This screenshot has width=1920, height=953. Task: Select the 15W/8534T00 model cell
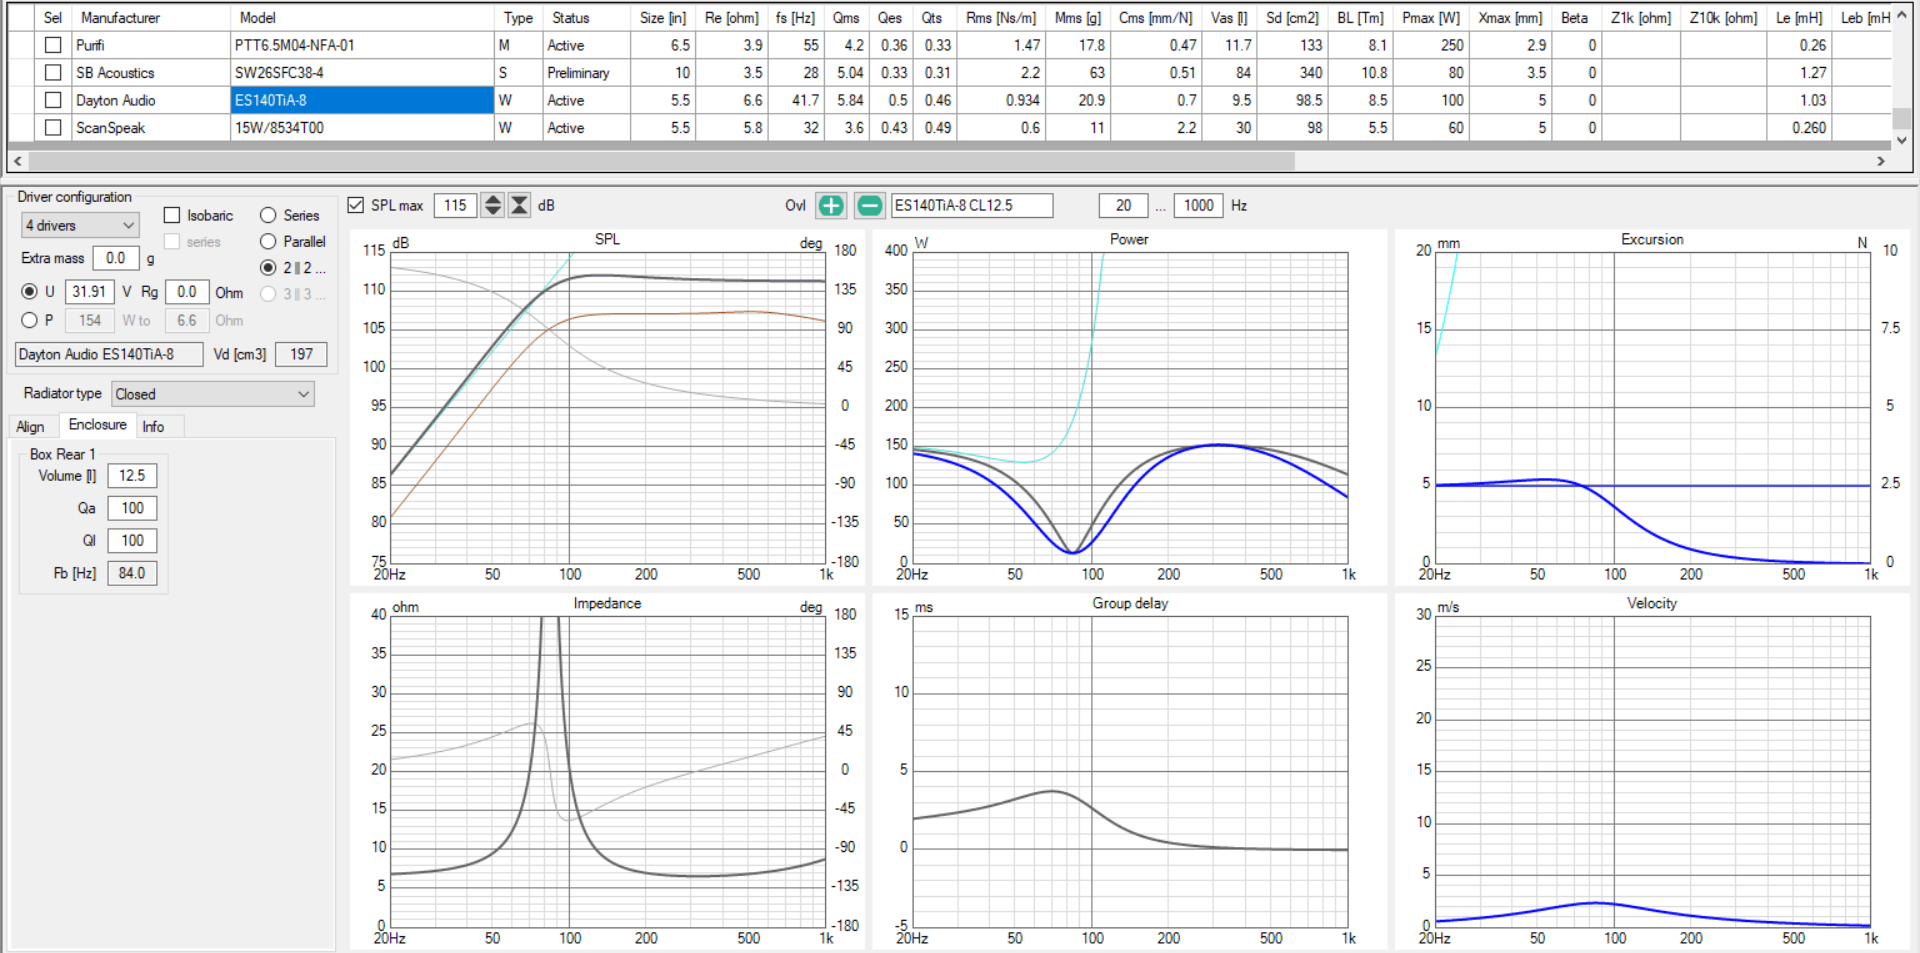[362, 128]
